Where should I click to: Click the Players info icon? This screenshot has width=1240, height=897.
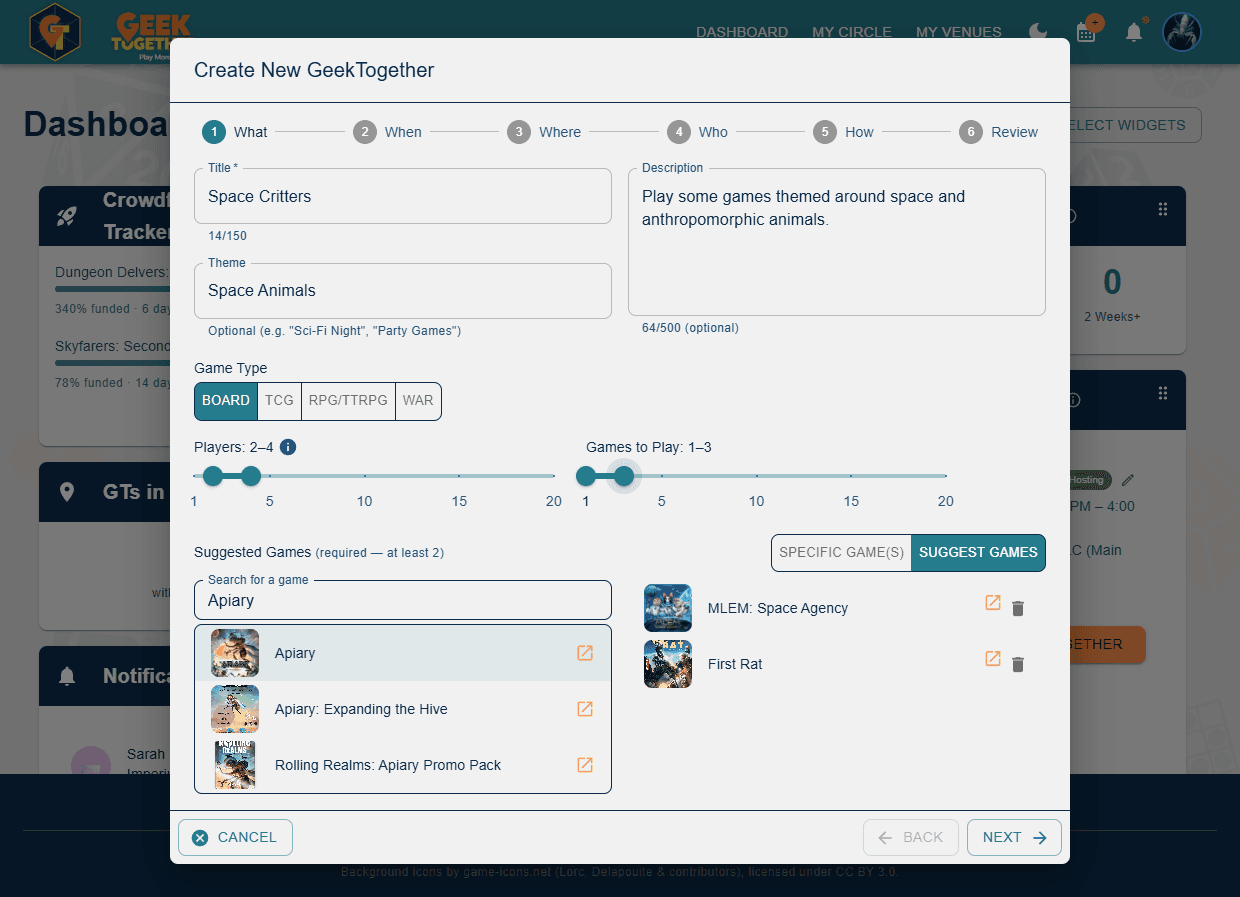point(288,447)
